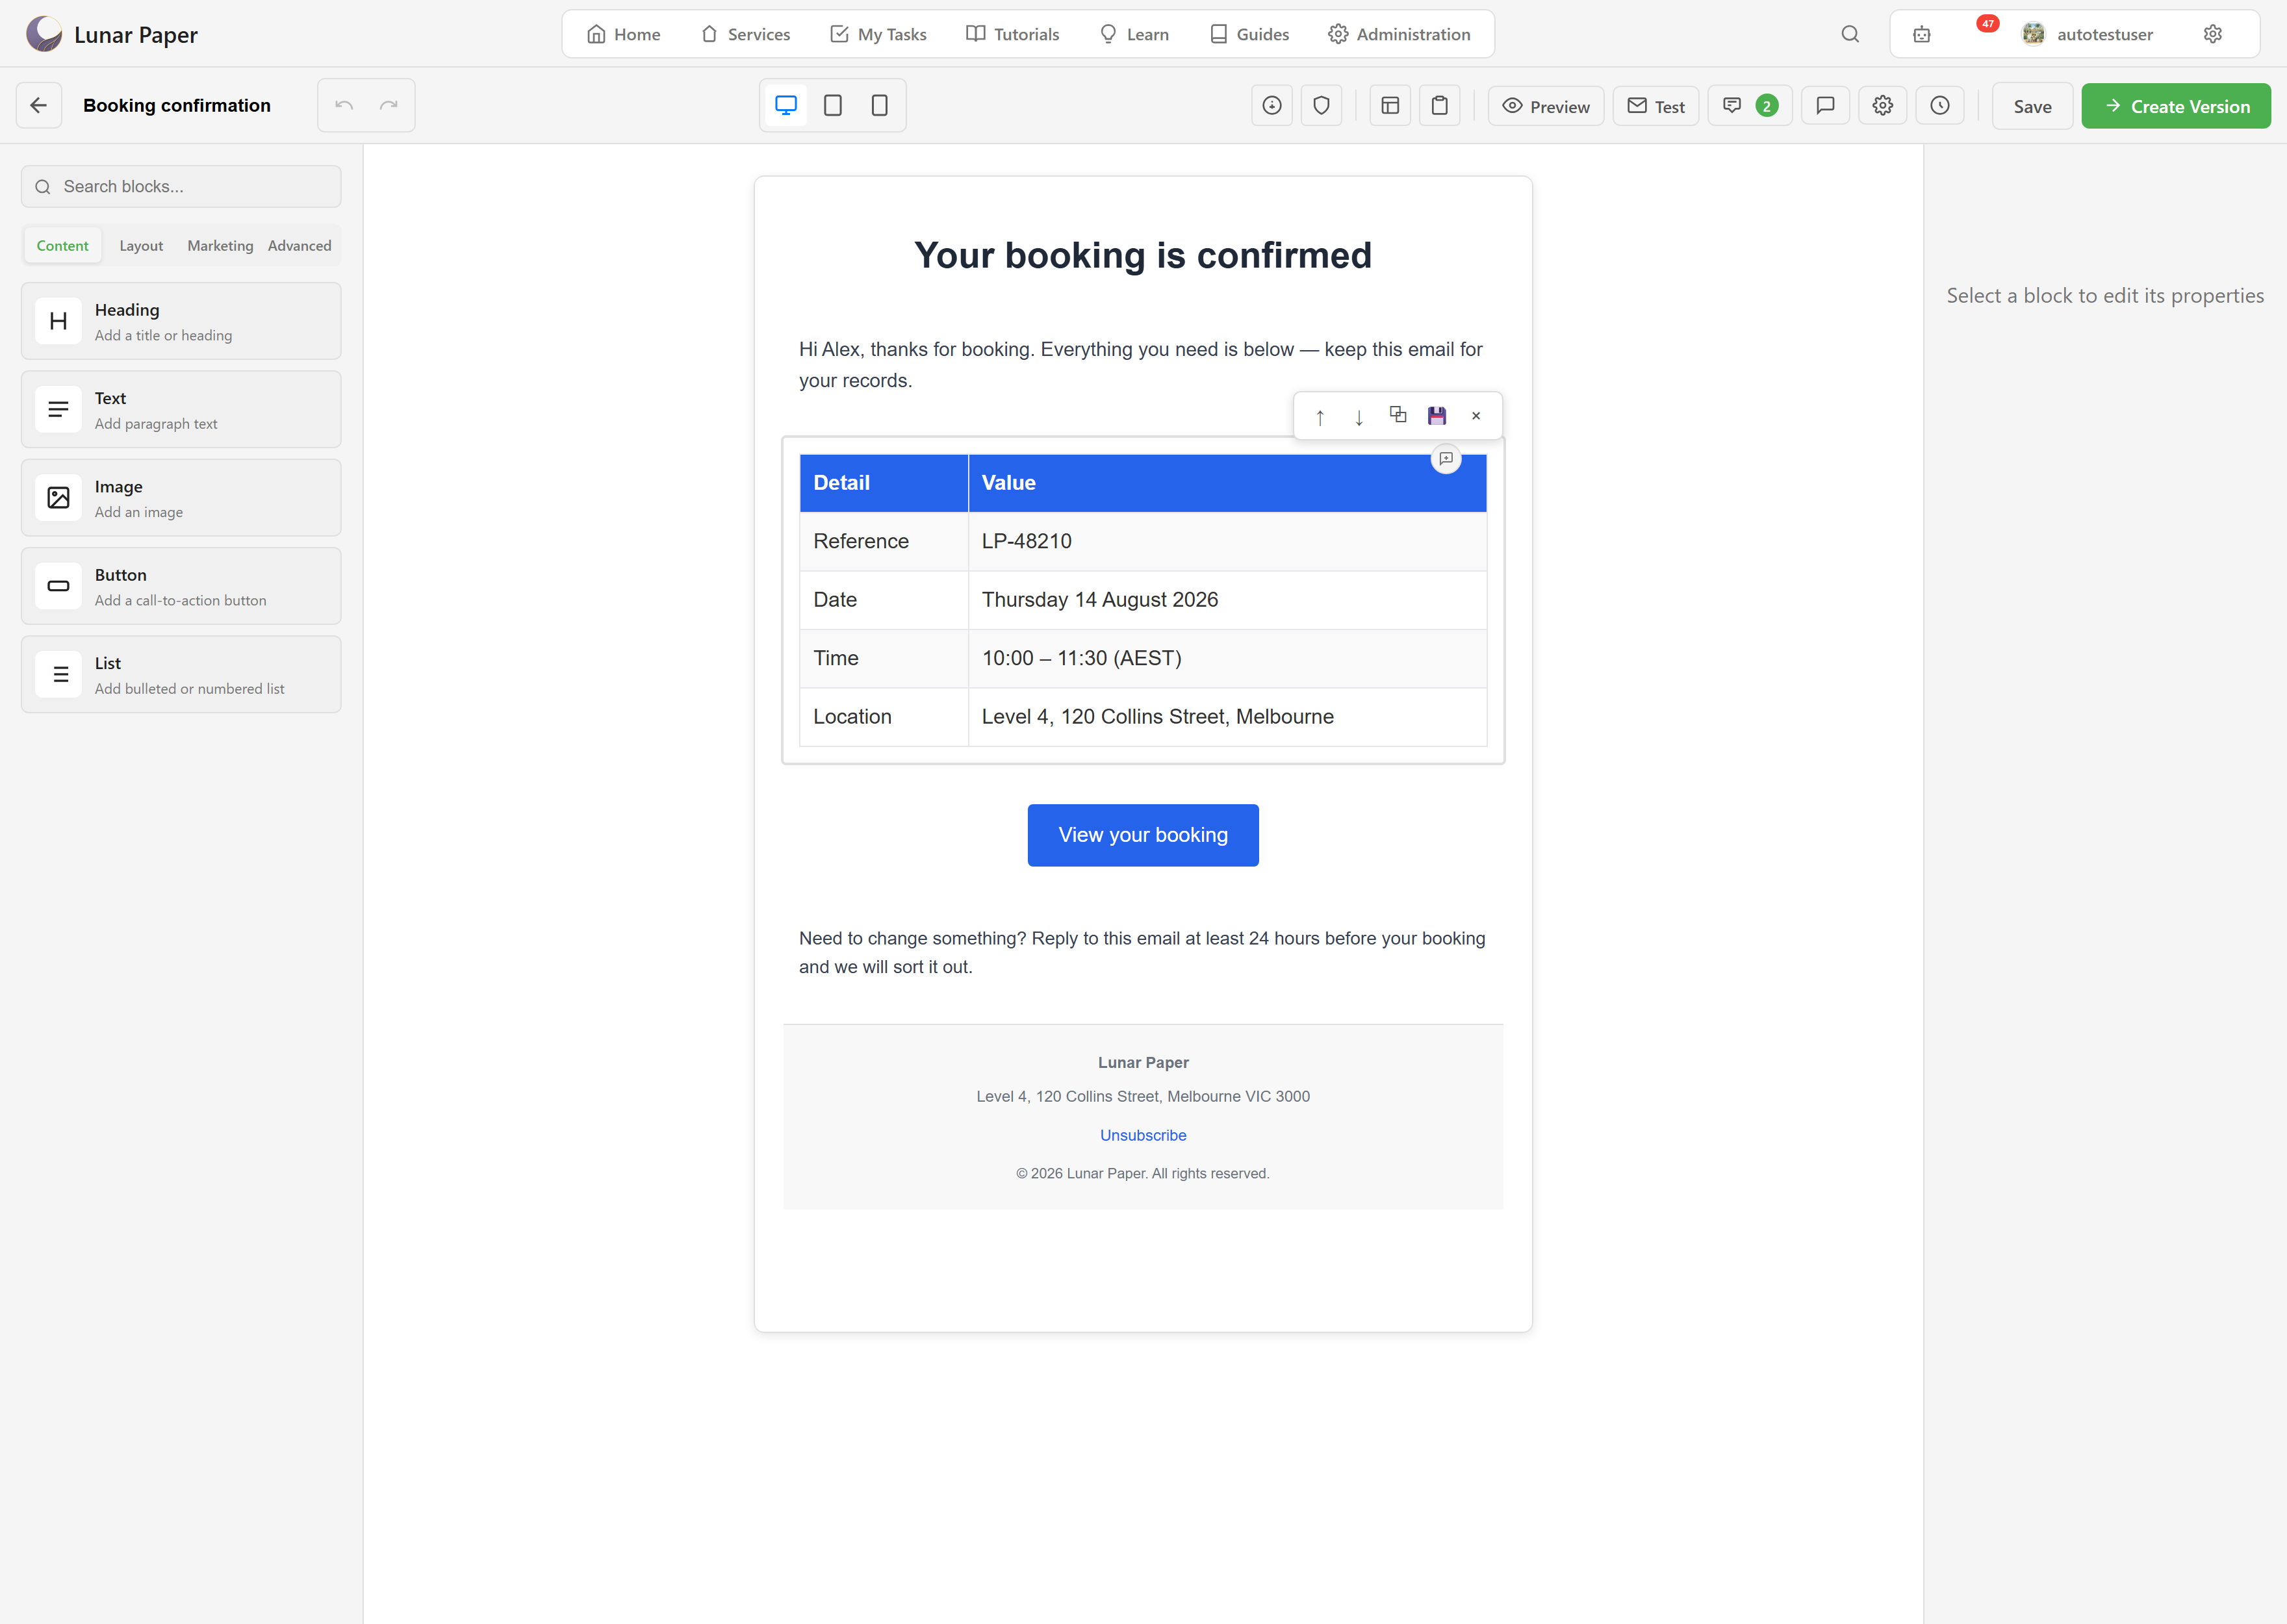Duplicate the selected table block
2287x1624 pixels.
pyautogui.click(x=1398, y=415)
